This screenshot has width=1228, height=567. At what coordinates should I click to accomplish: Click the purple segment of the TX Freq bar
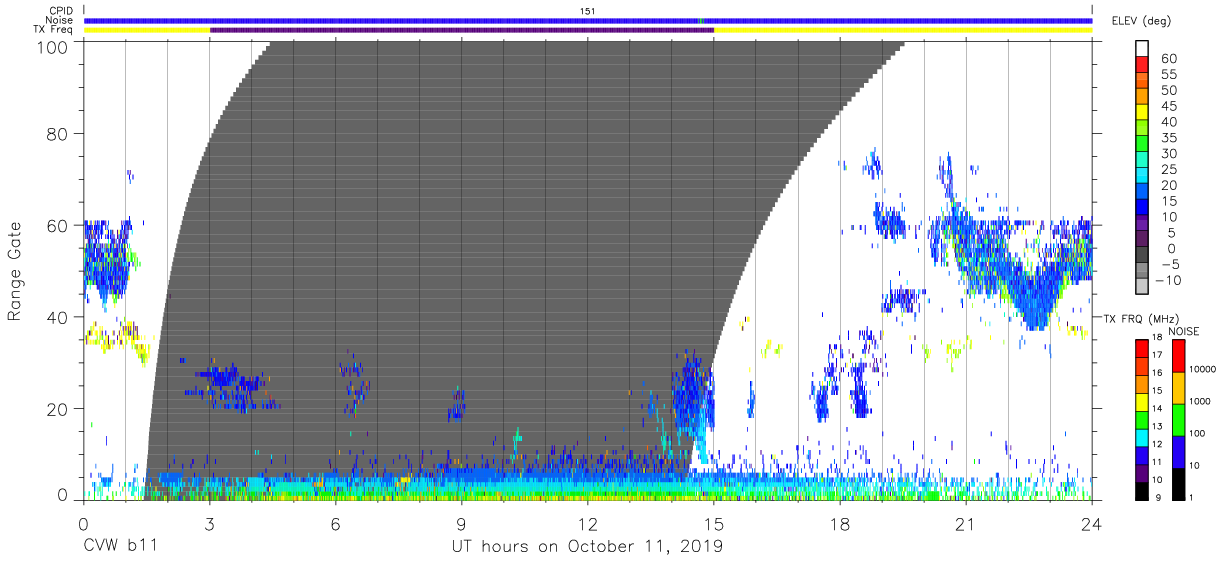462,30
